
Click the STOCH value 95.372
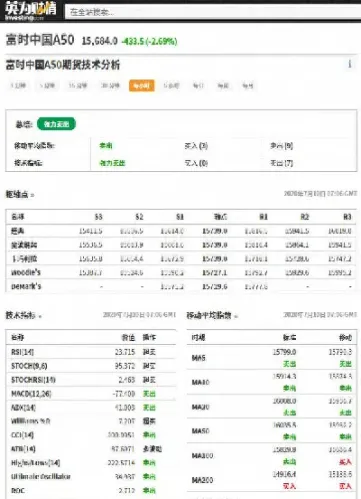125,366
